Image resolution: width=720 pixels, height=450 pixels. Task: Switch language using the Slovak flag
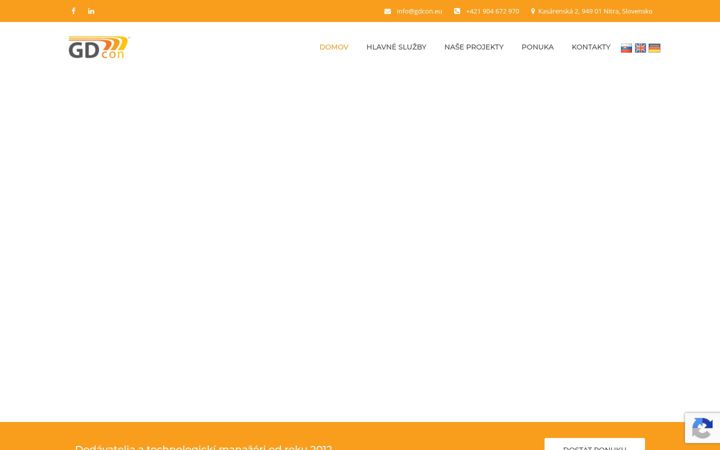point(626,48)
